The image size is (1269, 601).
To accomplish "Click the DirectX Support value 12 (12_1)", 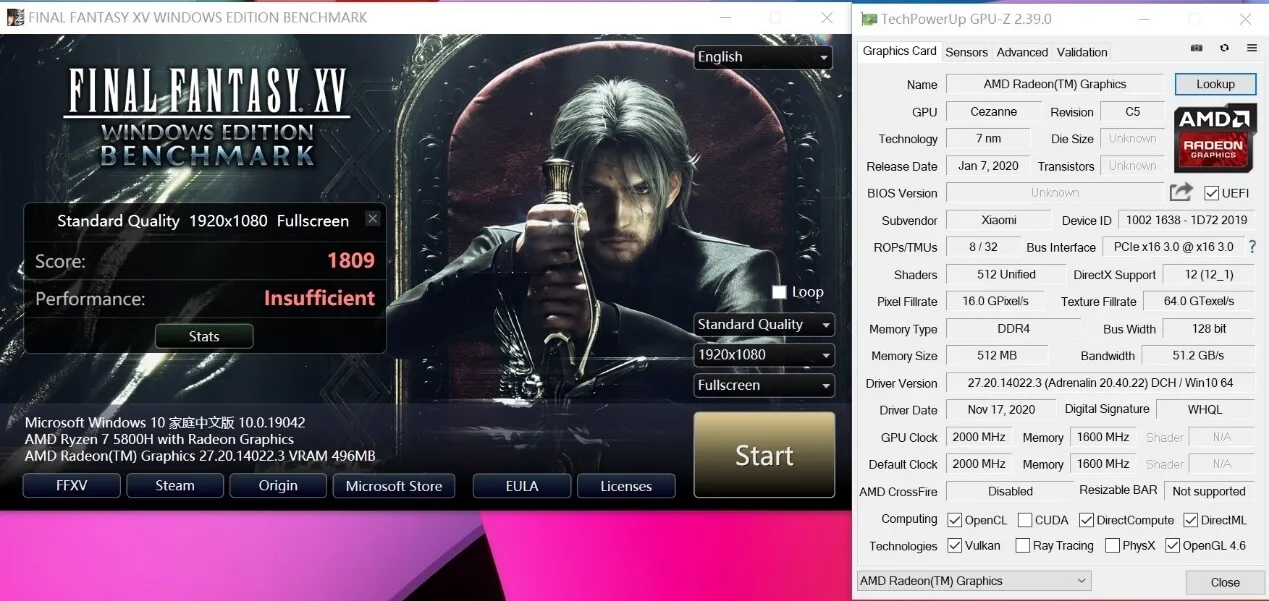I will [1209, 274].
